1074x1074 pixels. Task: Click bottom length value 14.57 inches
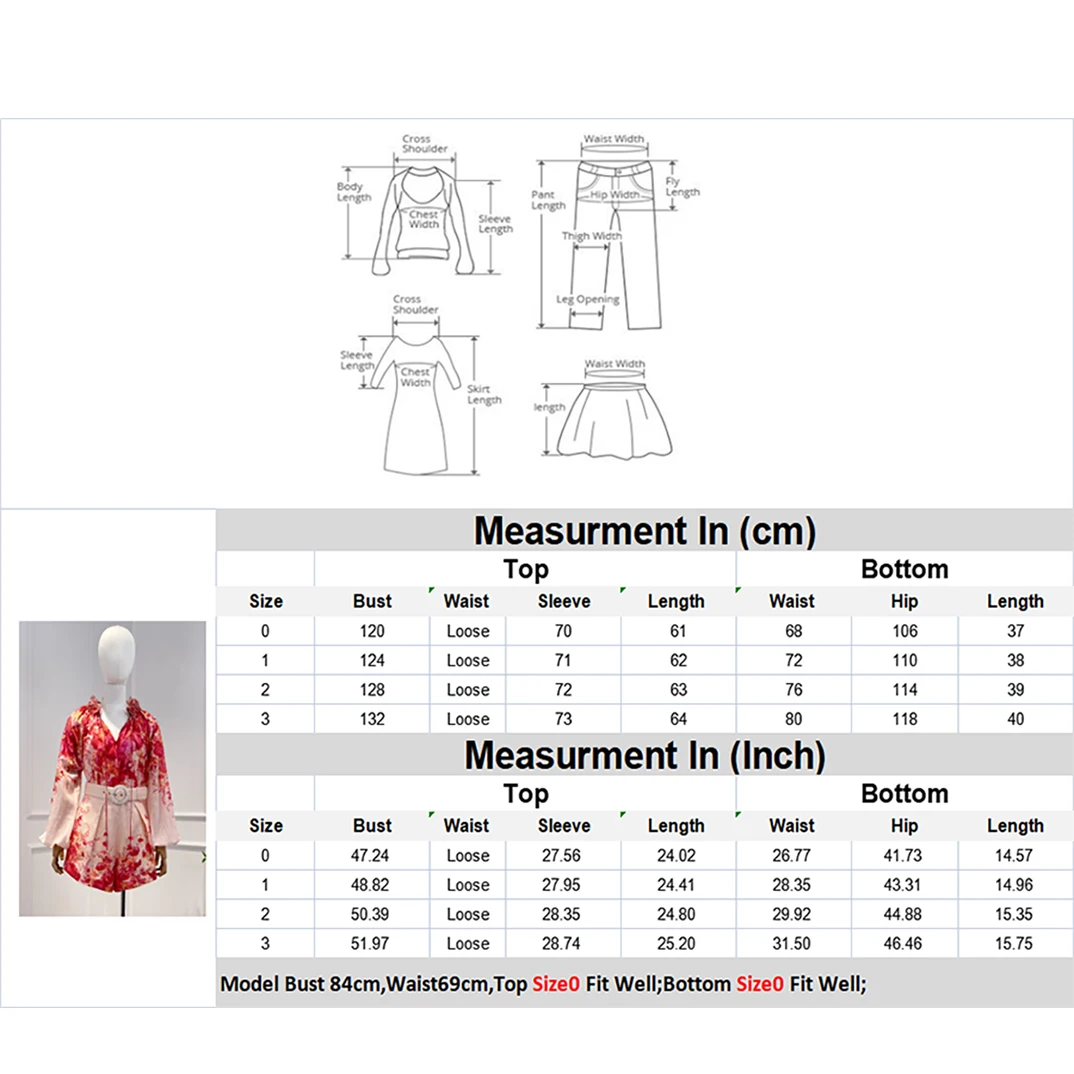(x=1014, y=856)
